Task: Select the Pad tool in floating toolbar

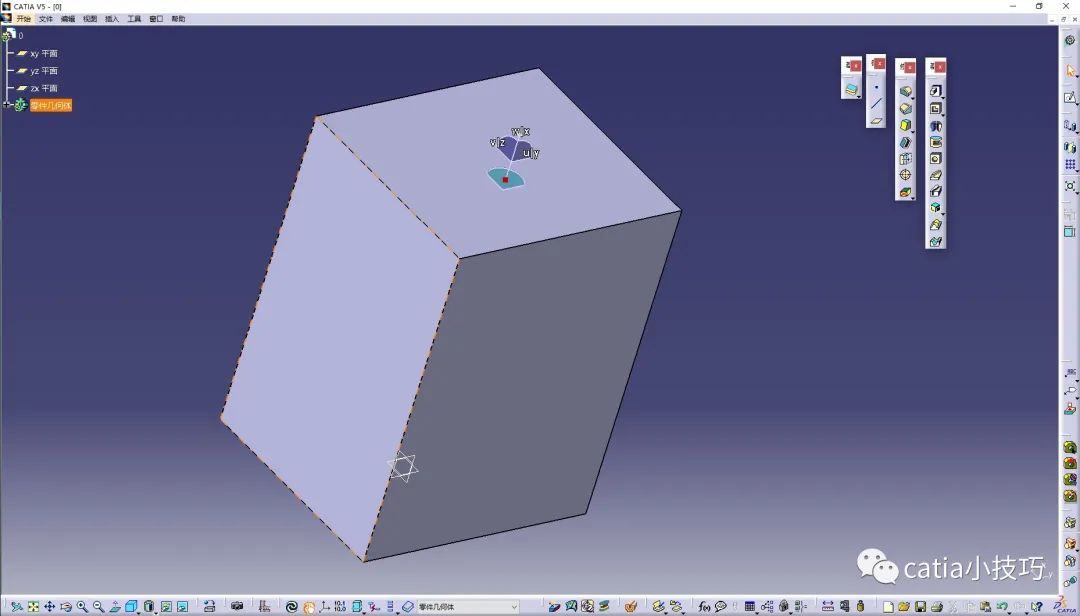Action: click(x=936, y=91)
